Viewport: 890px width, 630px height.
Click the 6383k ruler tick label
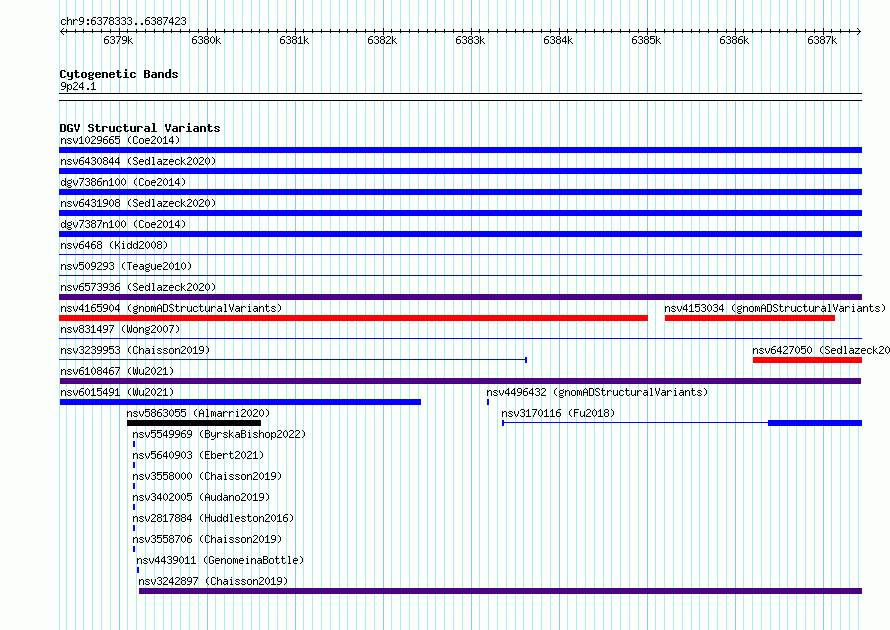(470, 40)
